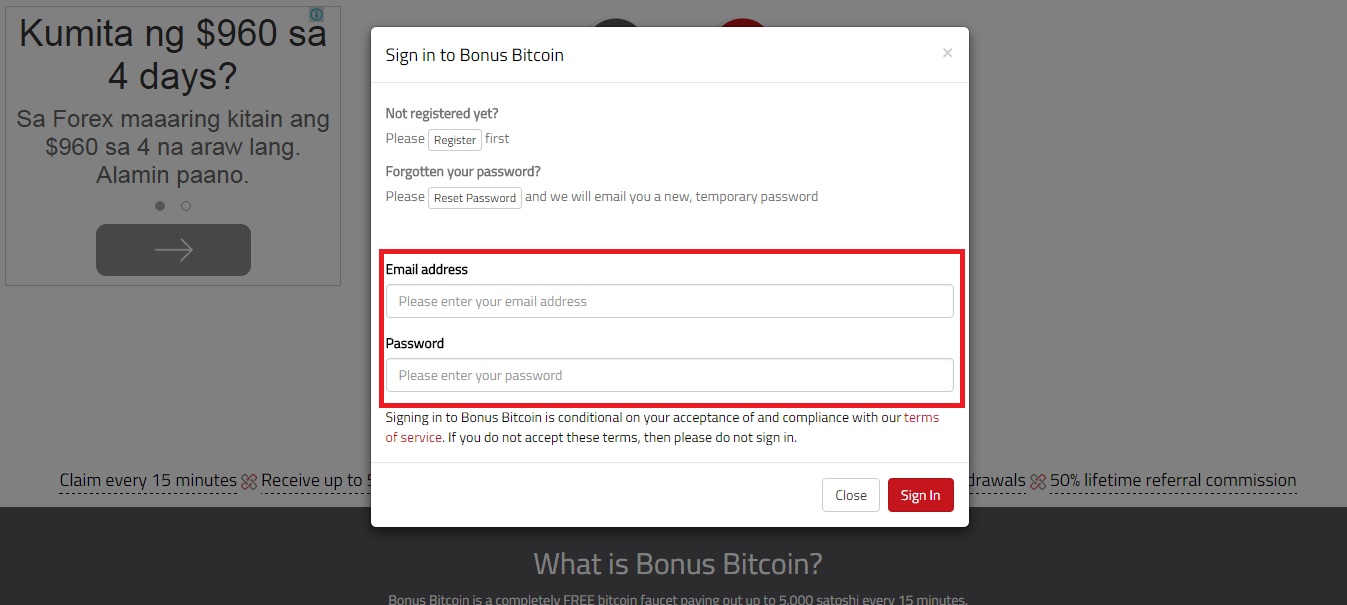1347x605 pixels.
Task: Open the terms of service link
Action: click(662, 428)
